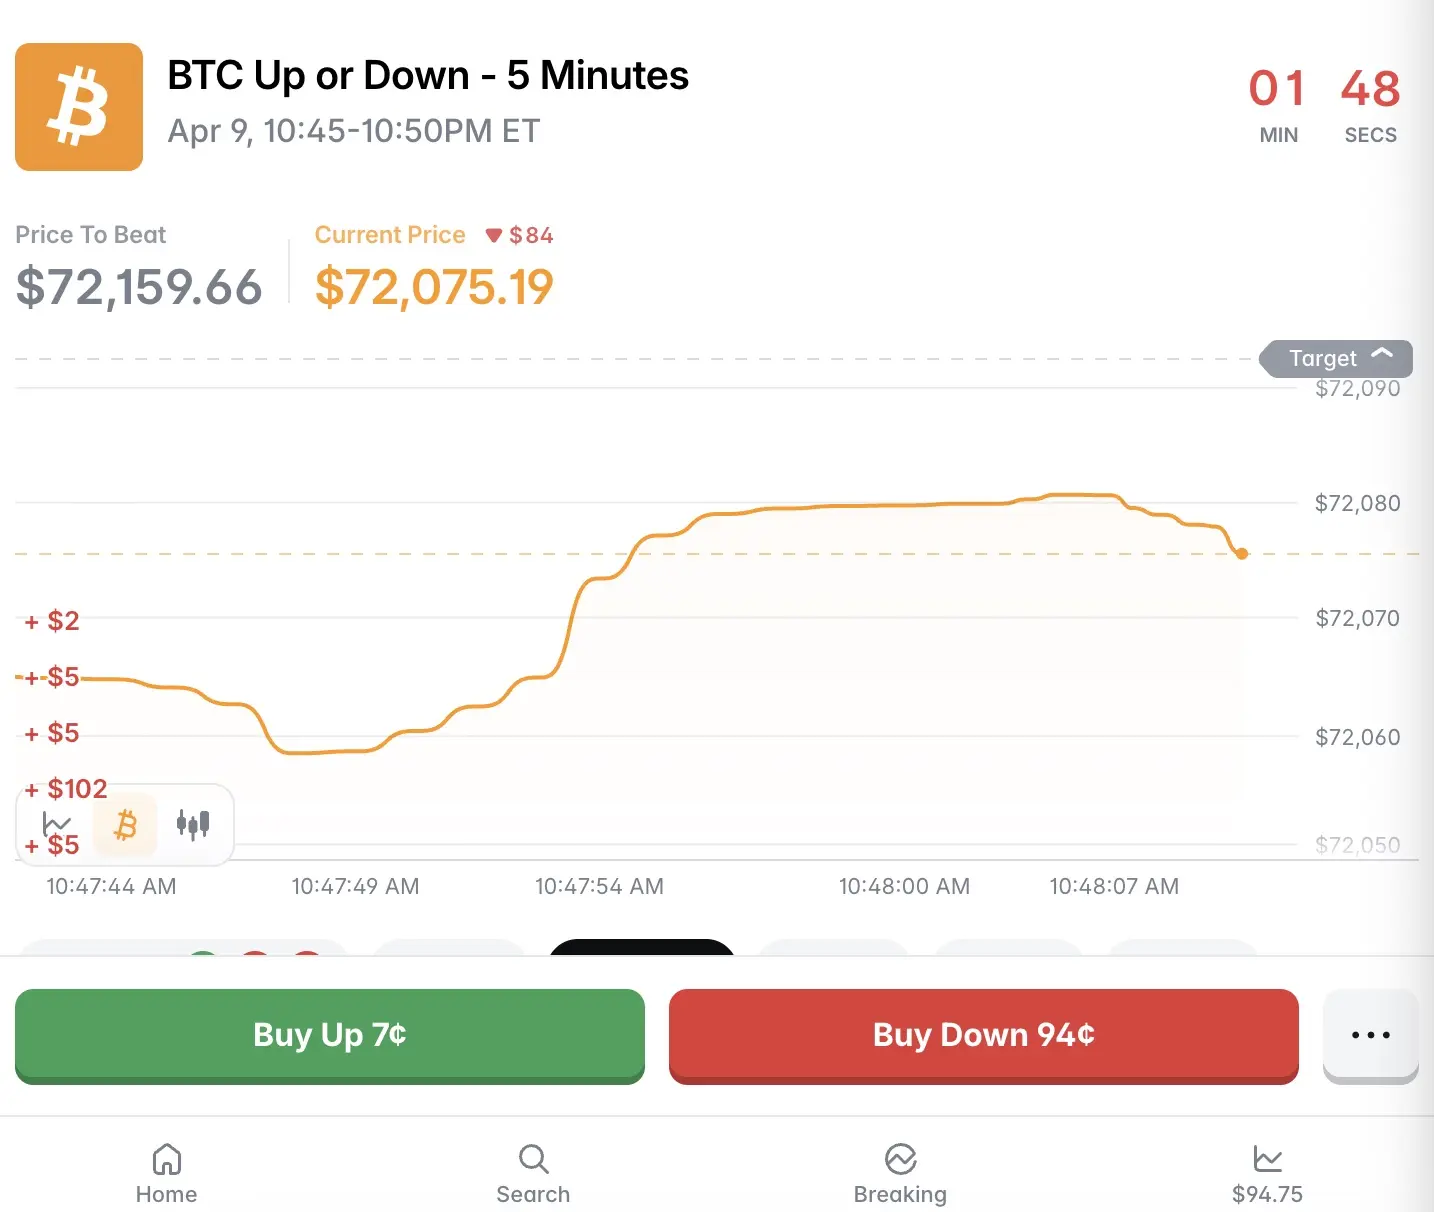Screen dimensions: 1434x1212
Task: Open the portfolio chart icon
Action: (1267, 1159)
